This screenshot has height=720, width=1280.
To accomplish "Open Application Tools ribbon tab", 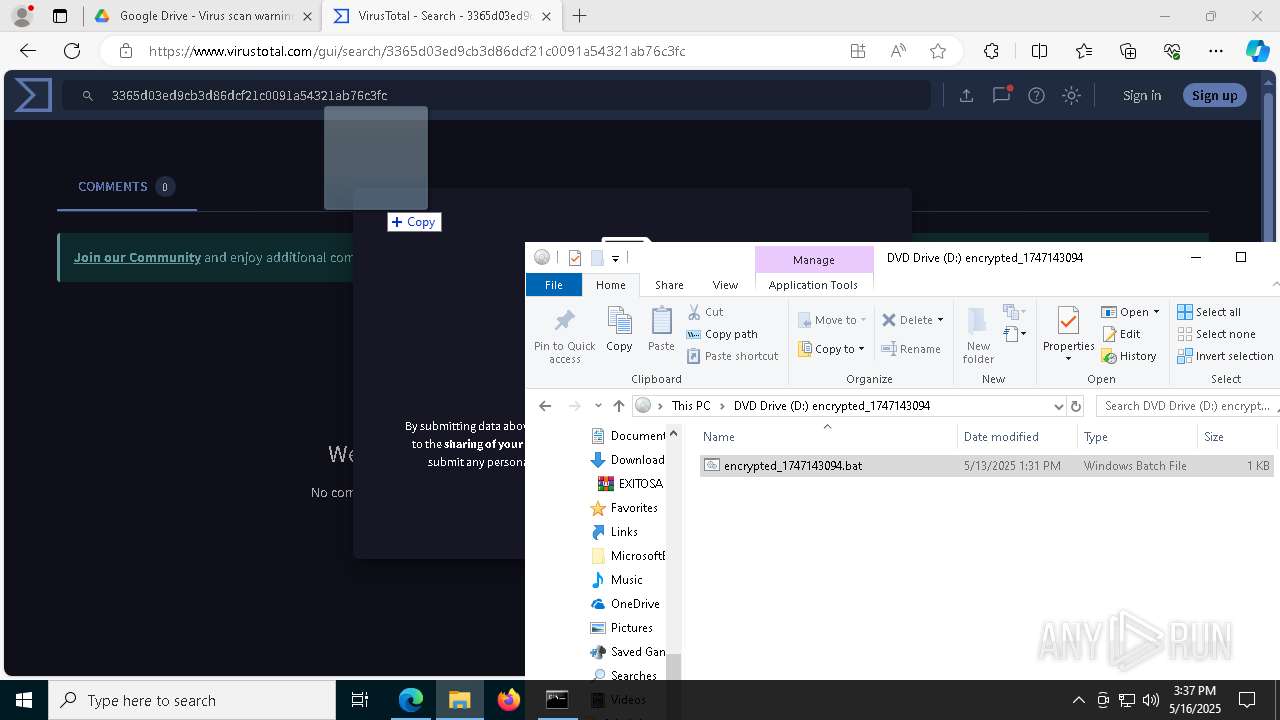I will point(813,285).
